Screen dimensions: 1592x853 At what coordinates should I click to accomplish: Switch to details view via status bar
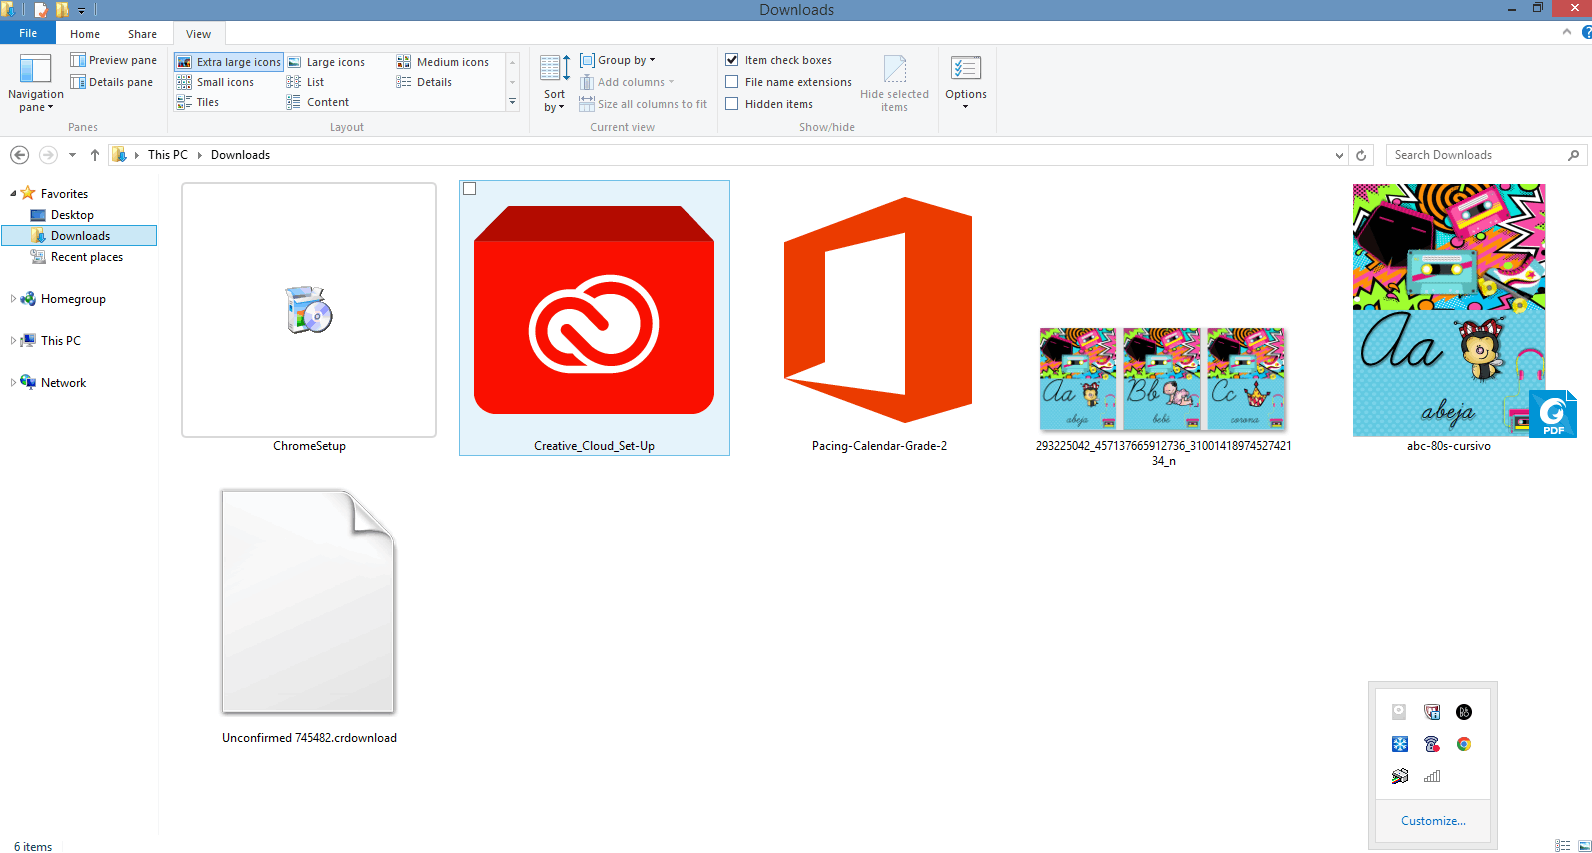[1563, 846]
